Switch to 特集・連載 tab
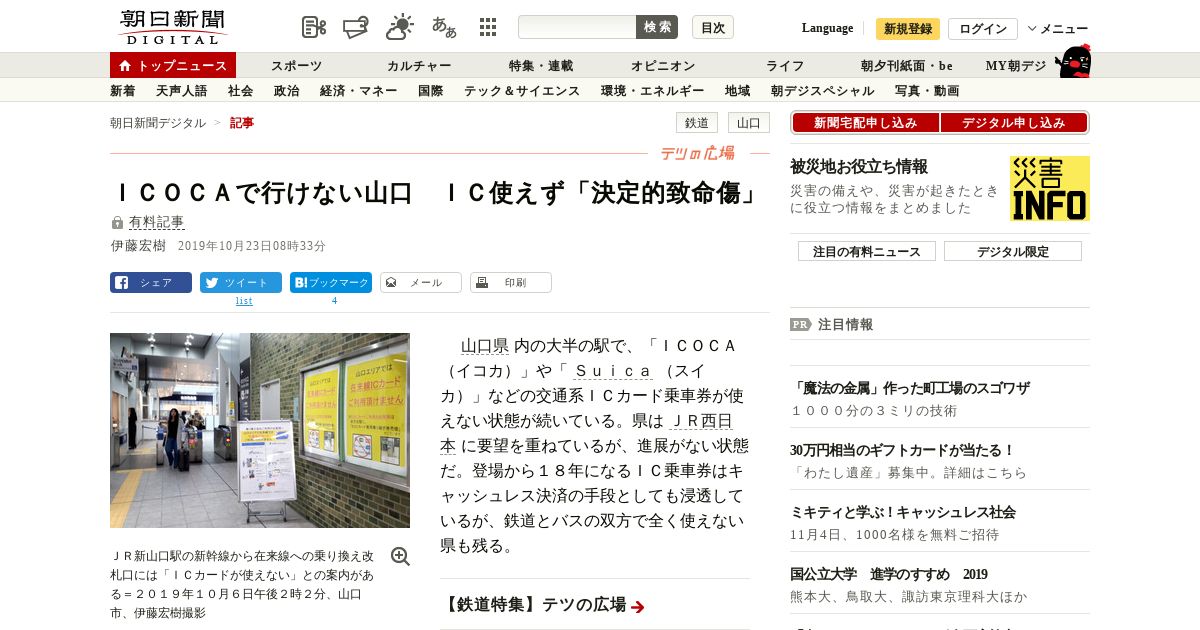This screenshot has height=630, width=1200. point(541,66)
